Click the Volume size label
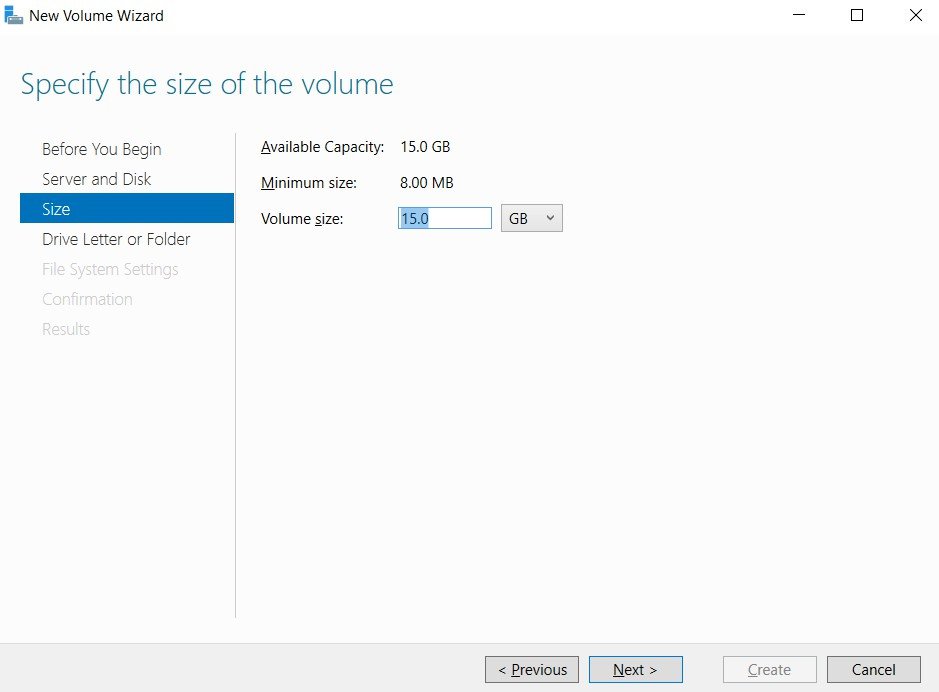The image size is (939, 692). pyautogui.click(x=302, y=218)
